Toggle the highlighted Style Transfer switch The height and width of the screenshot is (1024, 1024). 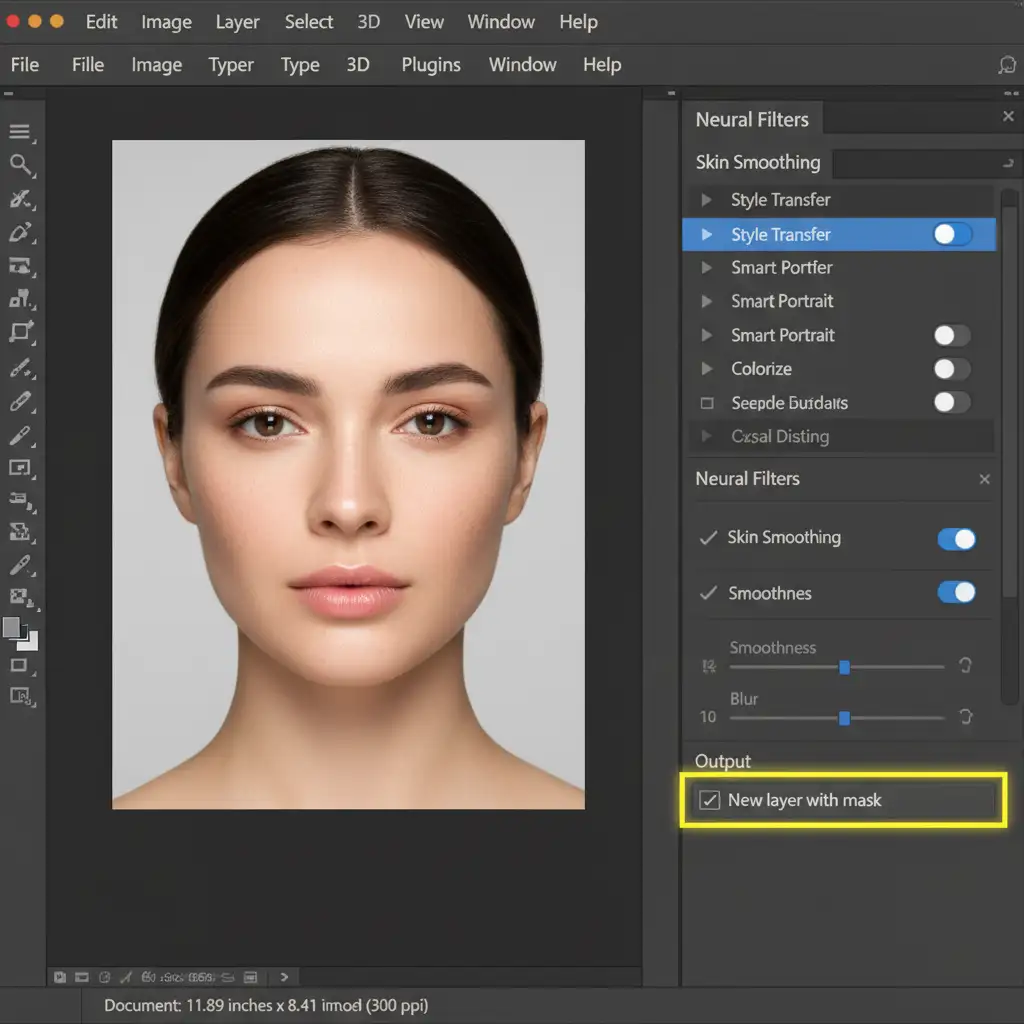(x=952, y=234)
